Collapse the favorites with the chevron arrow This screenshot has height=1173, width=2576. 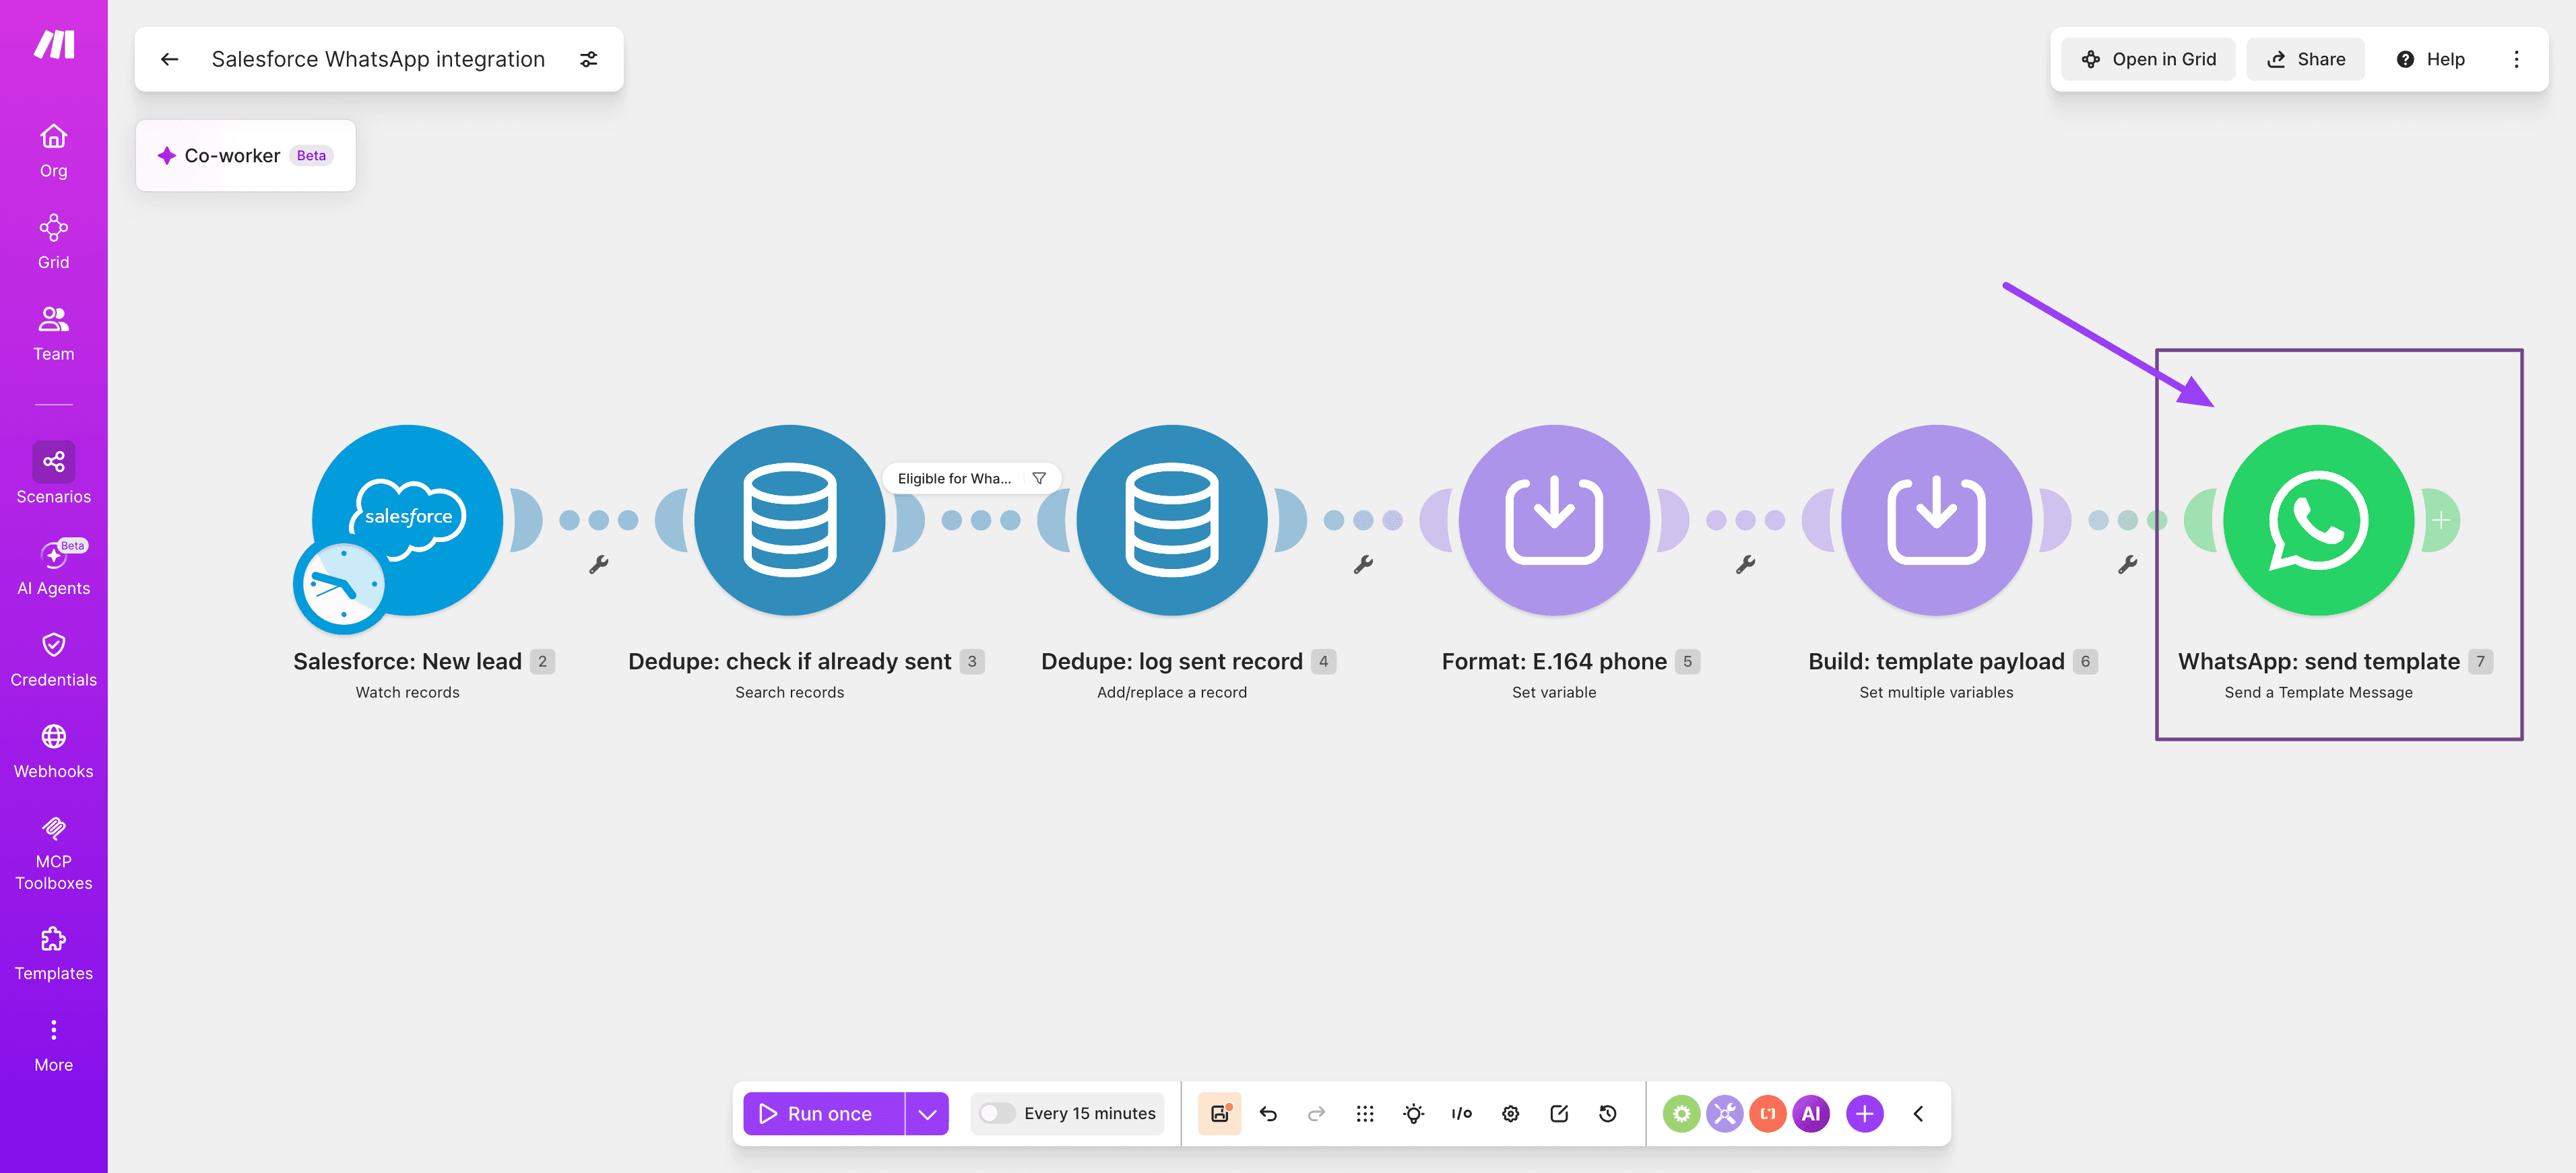[x=1918, y=1113]
